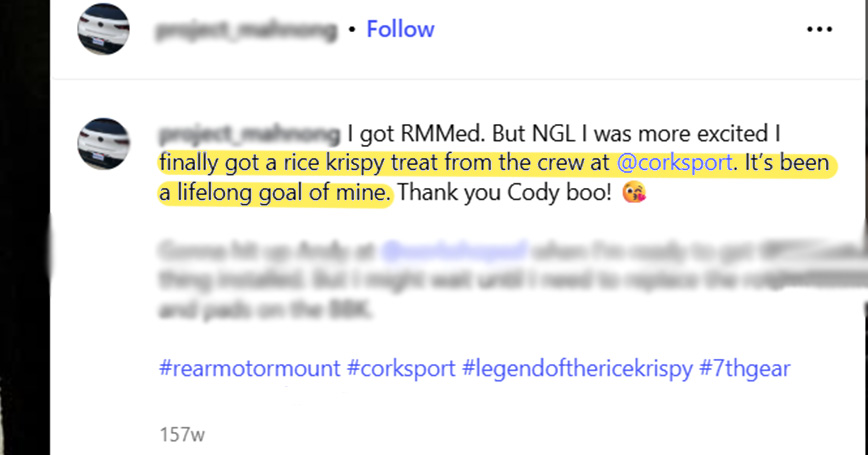Click the profile avatar in the post header

click(103, 31)
